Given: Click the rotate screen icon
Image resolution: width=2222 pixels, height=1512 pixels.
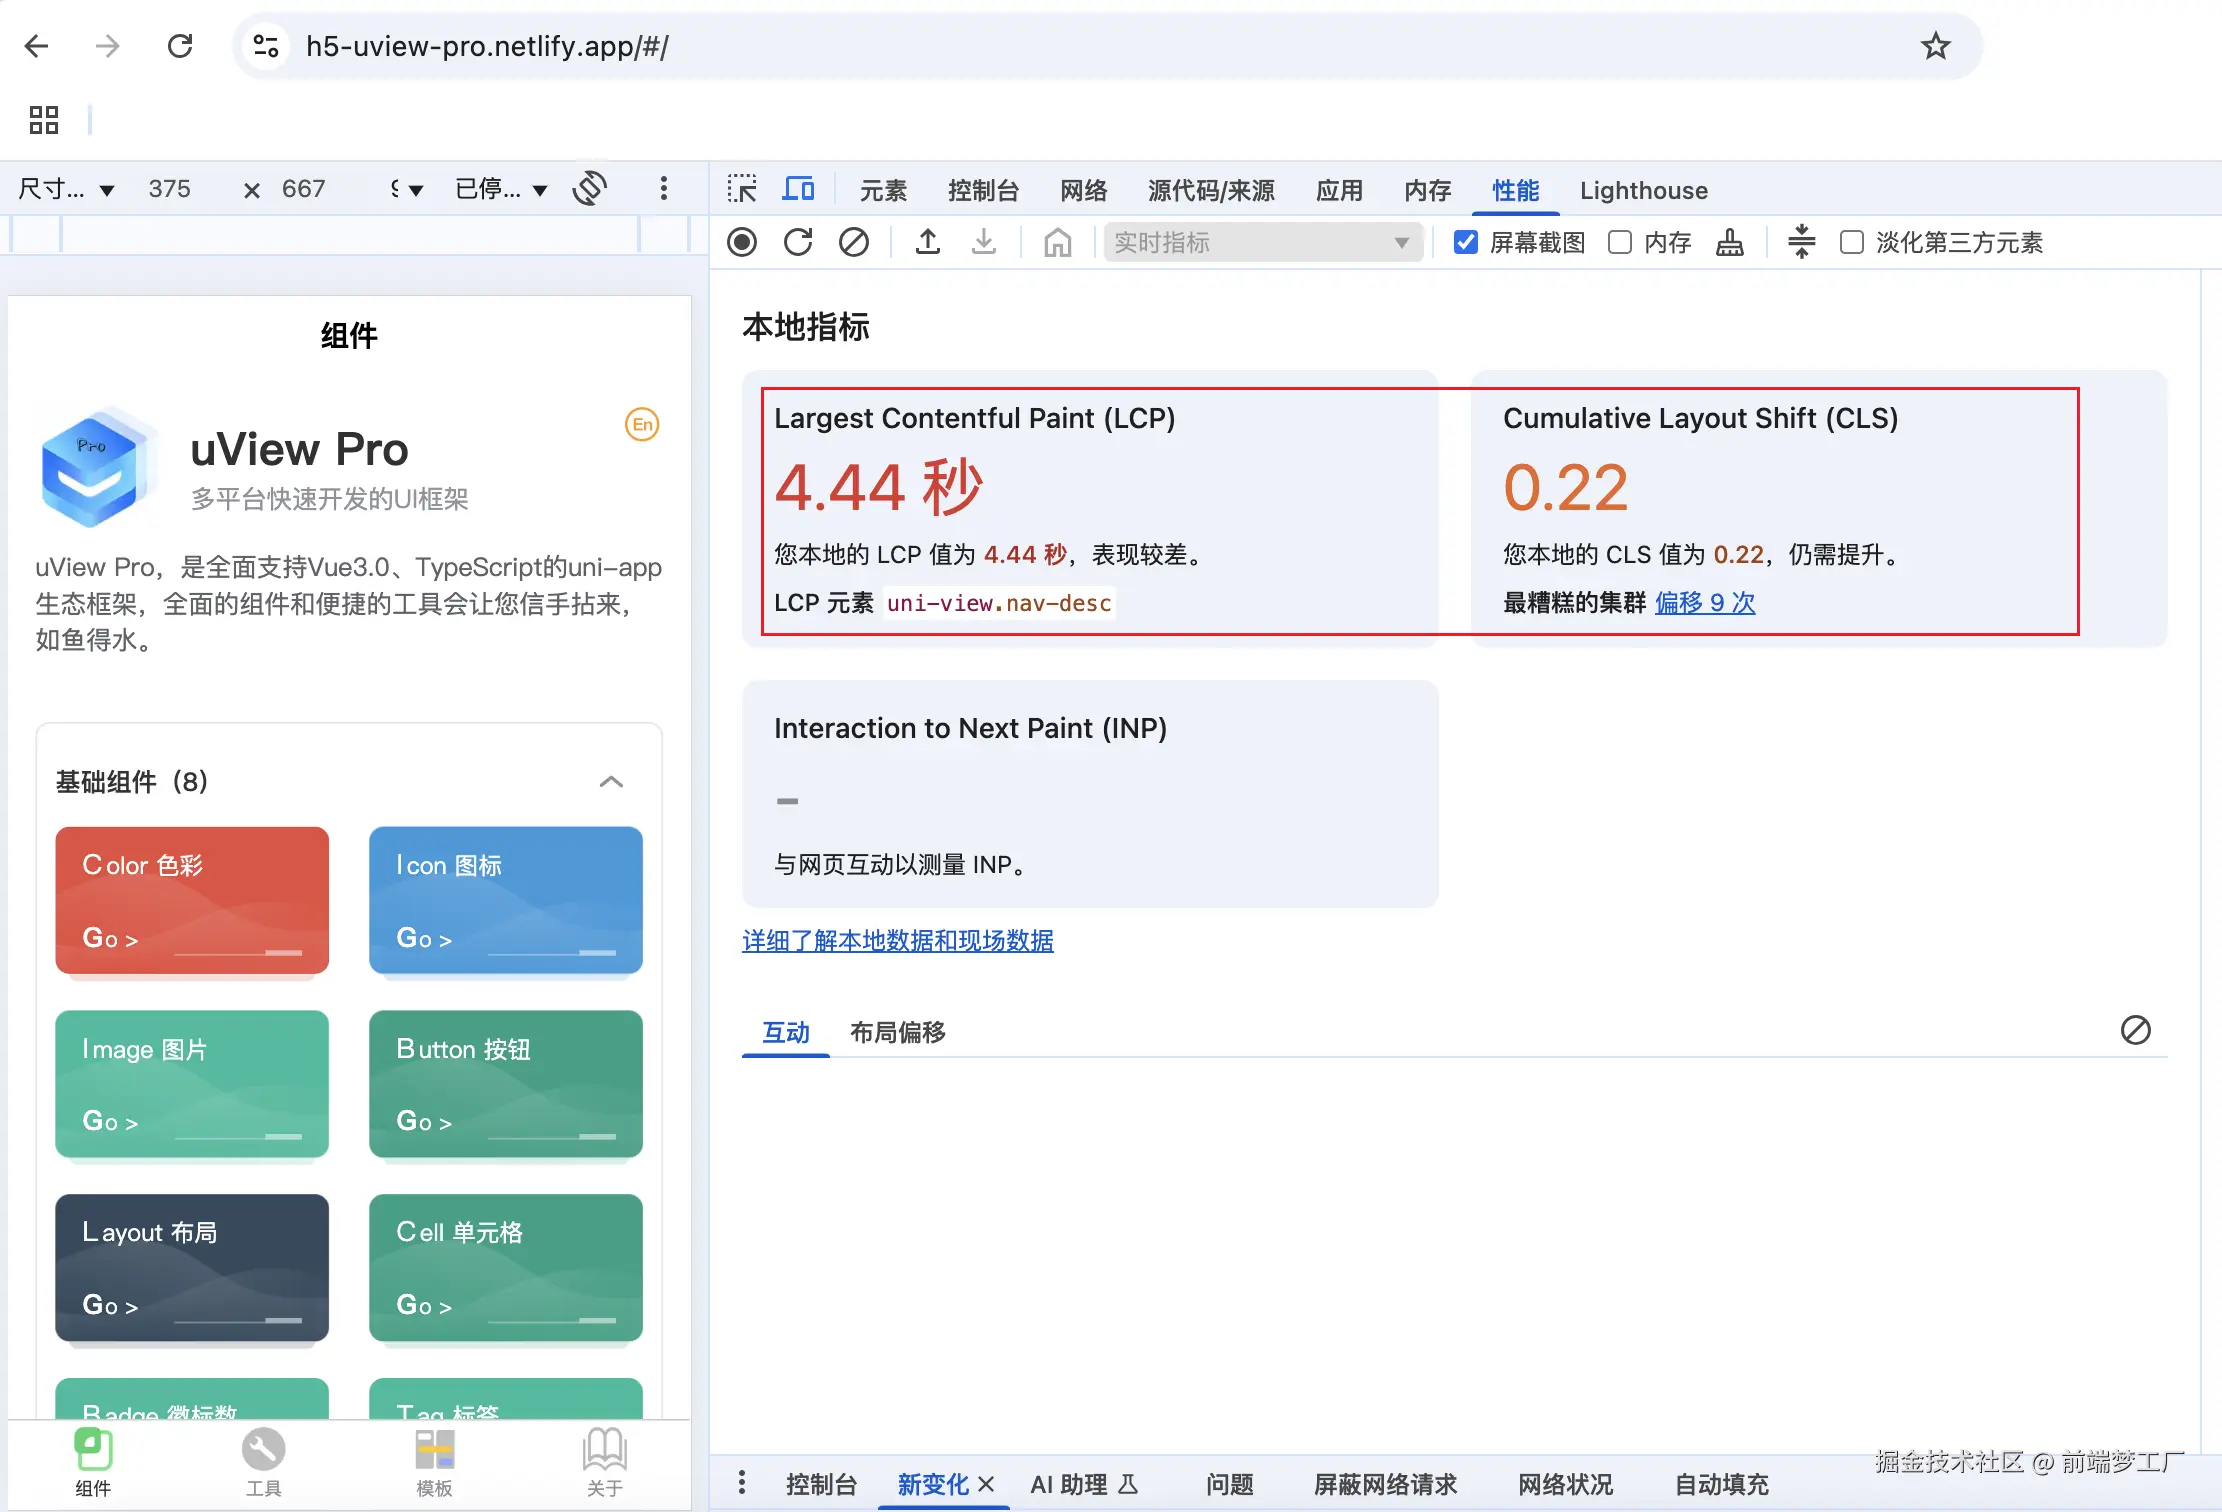Looking at the screenshot, I should (x=590, y=188).
